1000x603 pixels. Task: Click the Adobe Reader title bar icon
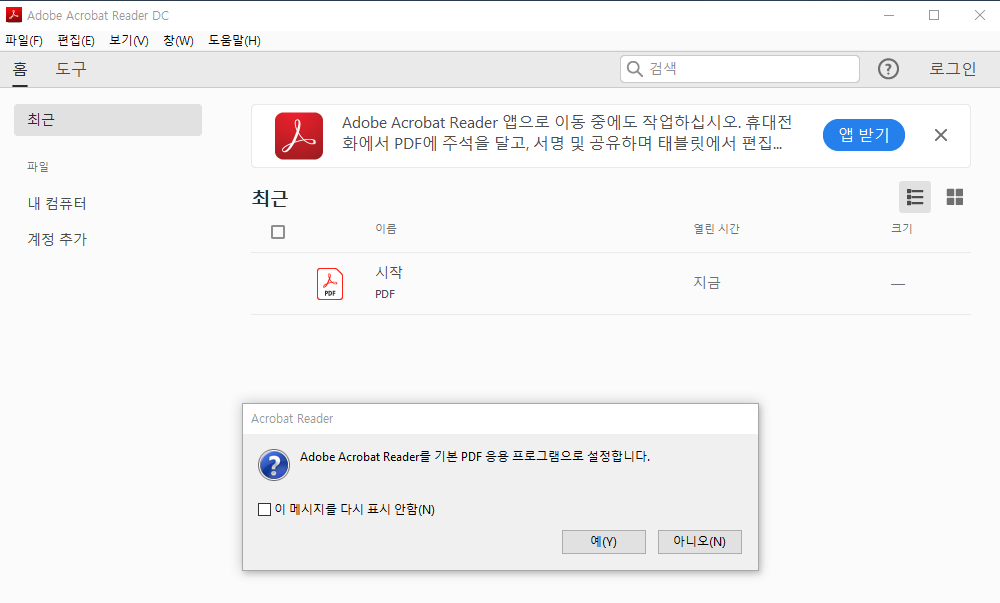tap(13, 15)
